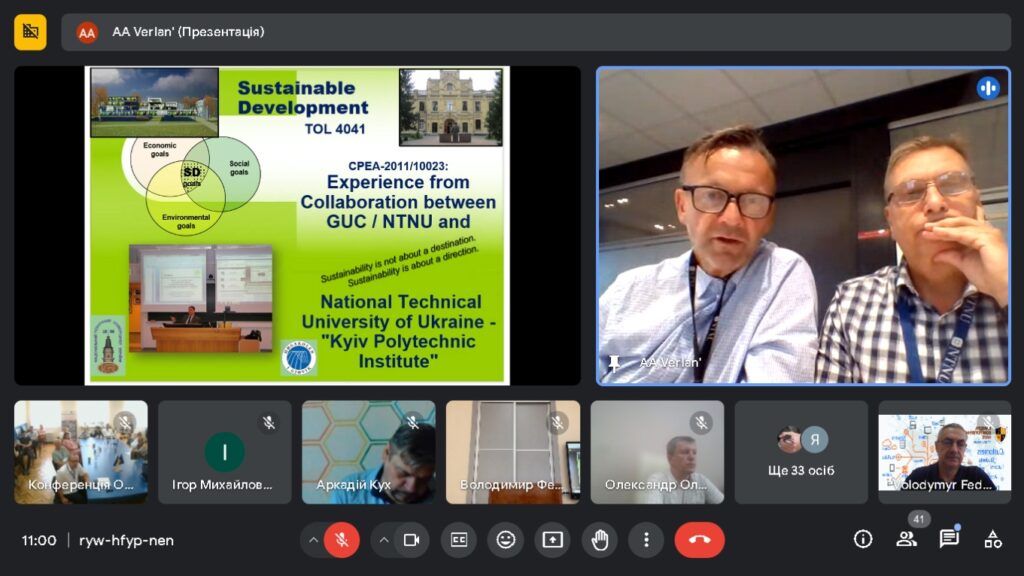Viewport: 1024px width, 576px height.
Task: Open the activities panel
Action: (x=992, y=540)
